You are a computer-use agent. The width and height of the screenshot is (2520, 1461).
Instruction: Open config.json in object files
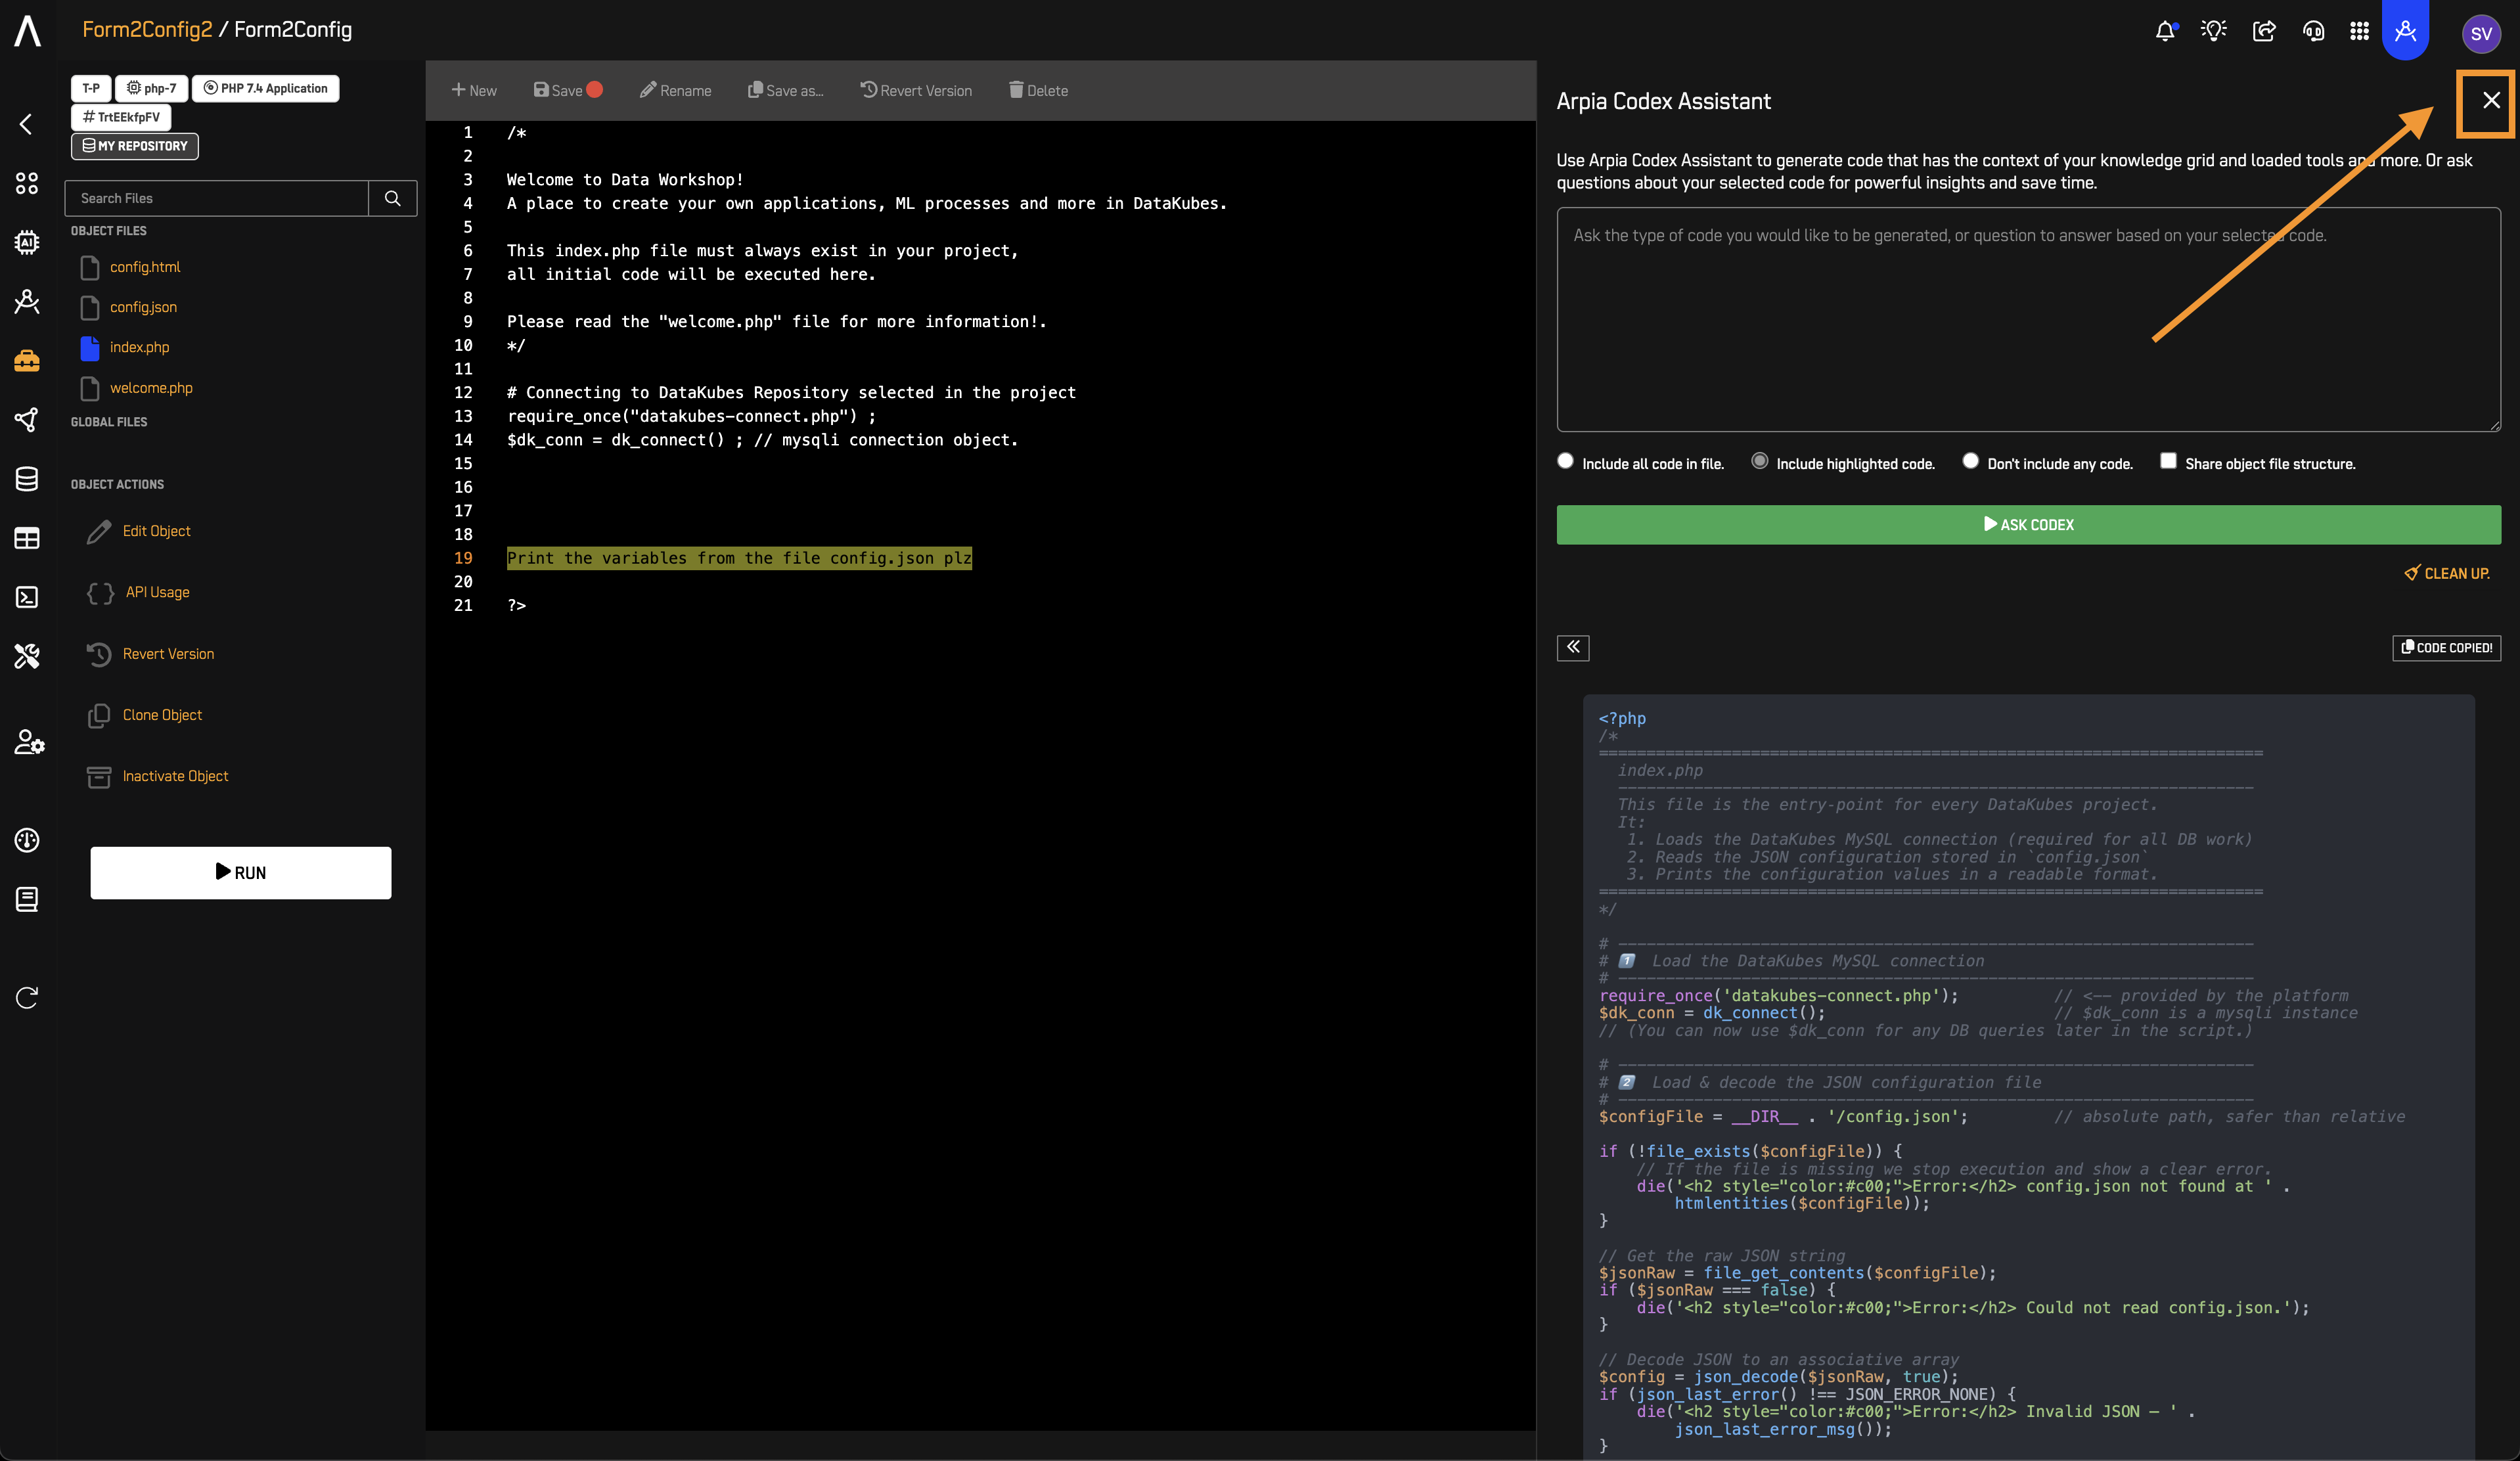[143, 307]
